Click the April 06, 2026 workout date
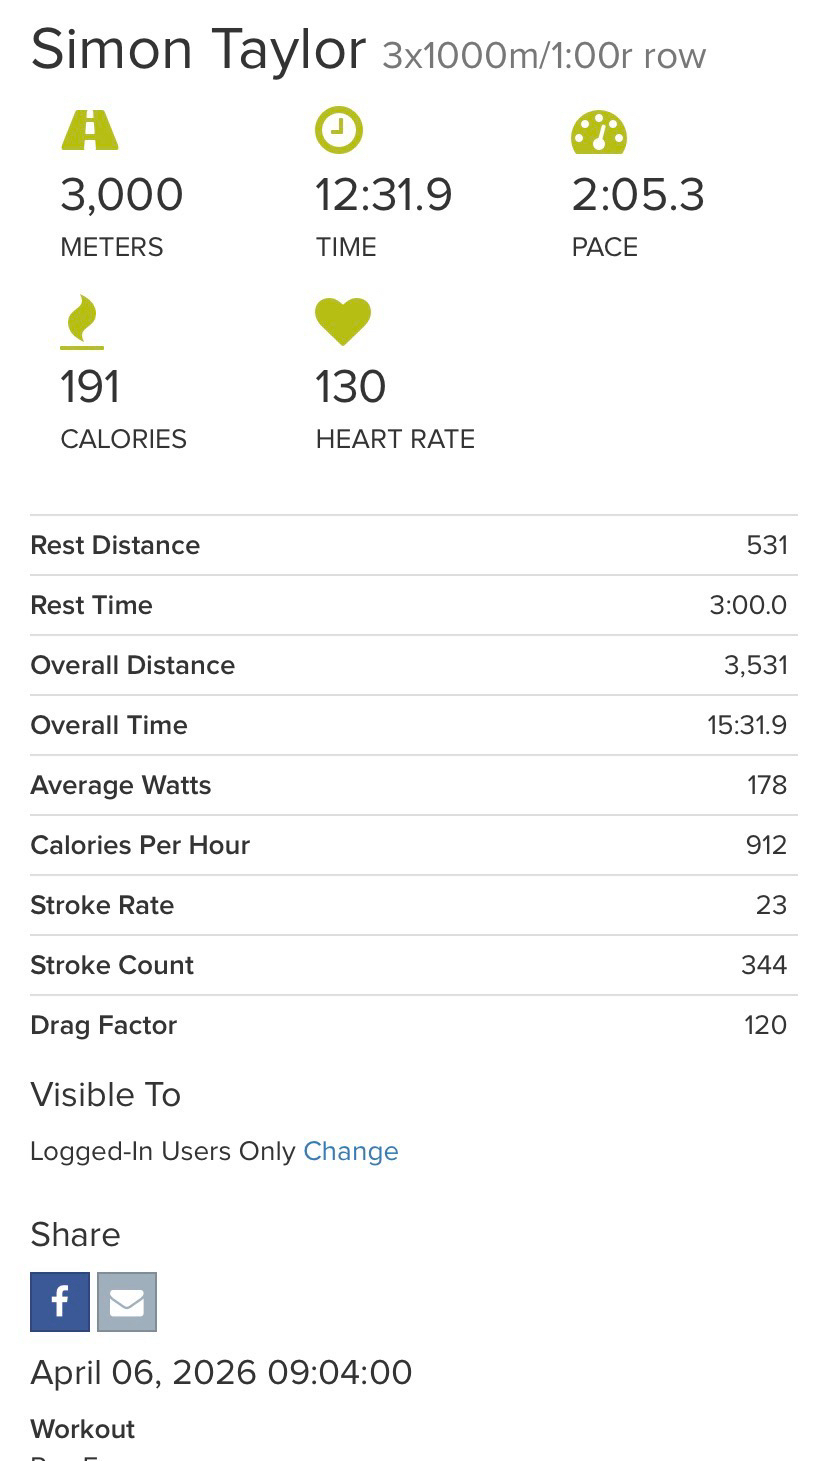The image size is (828, 1461). point(221,1372)
